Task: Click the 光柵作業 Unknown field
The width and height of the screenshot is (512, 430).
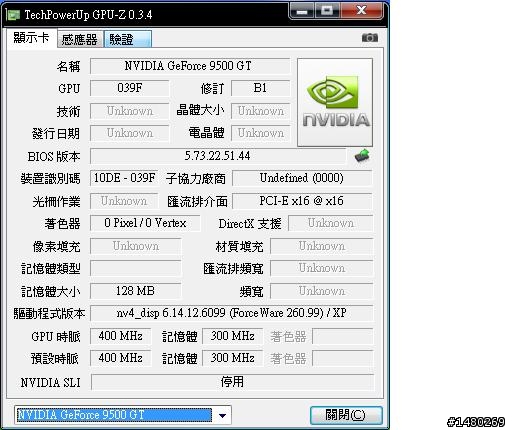Action: click(124, 201)
